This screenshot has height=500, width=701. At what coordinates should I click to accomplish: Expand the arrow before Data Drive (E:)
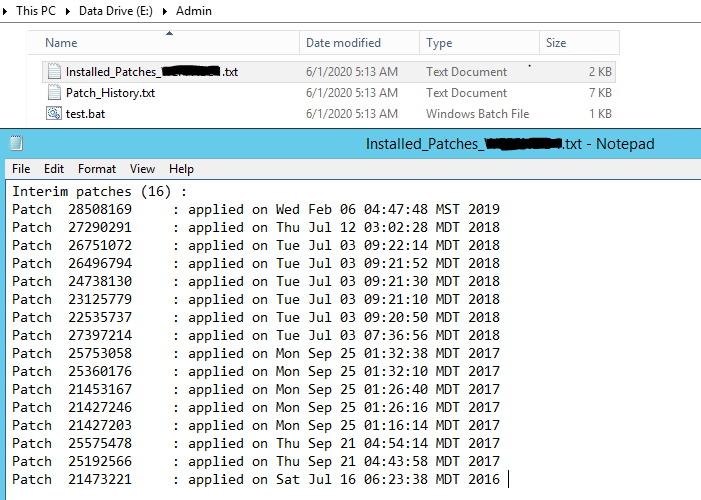(x=68, y=11)
